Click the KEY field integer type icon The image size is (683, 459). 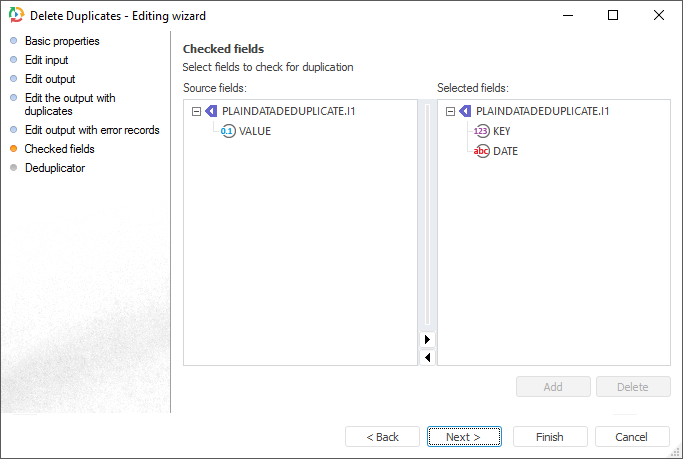482,131
